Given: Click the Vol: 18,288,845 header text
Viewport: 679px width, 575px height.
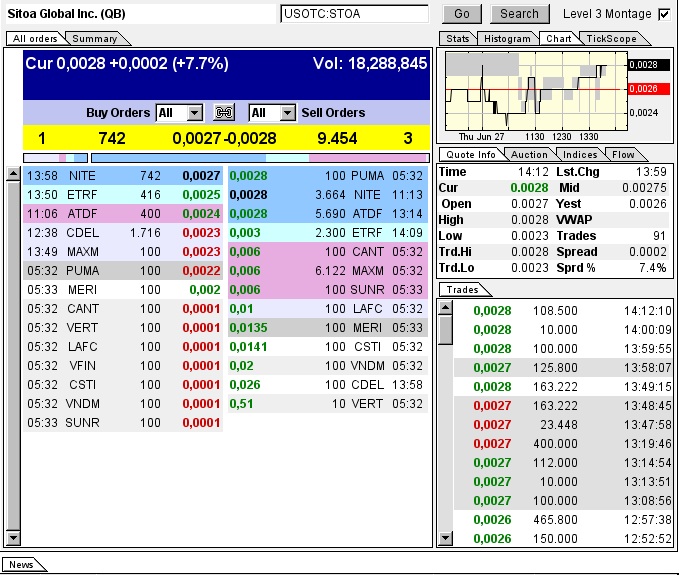Looking at the screenshot, I should coord(370,64).
